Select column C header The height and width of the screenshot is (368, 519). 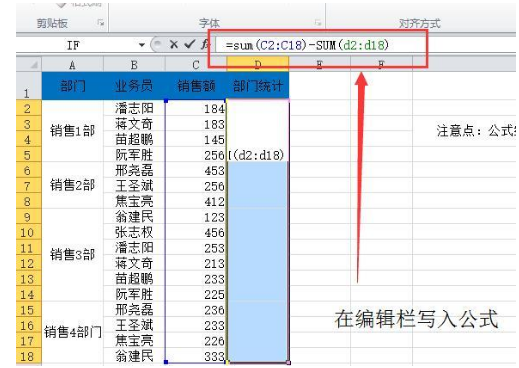point(196,65)
